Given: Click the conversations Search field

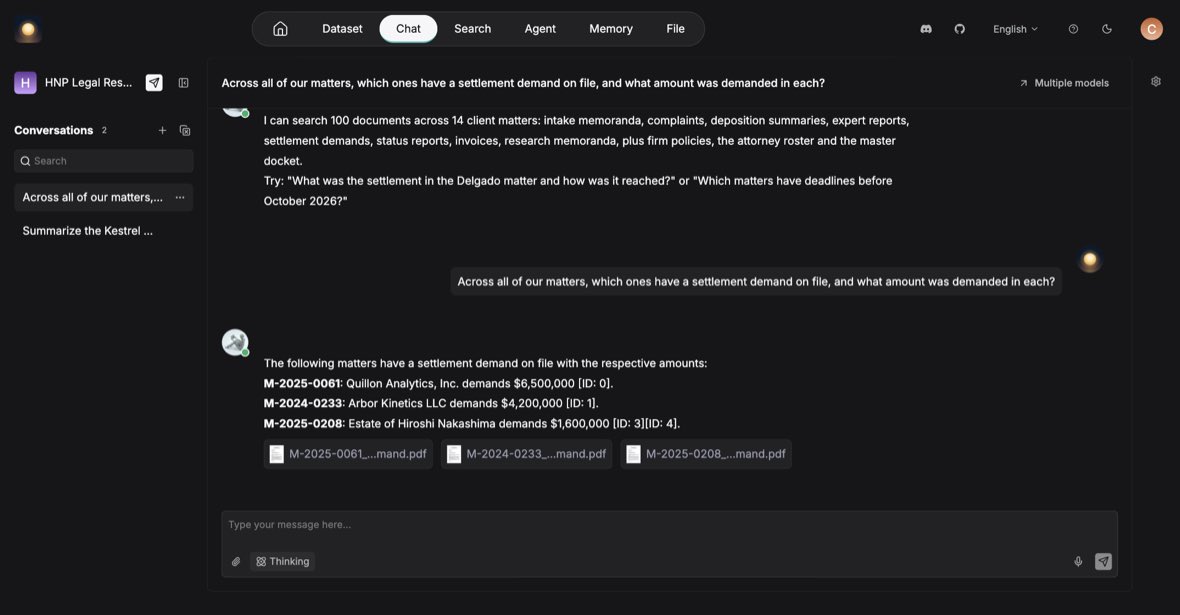Looking at the screenshot, I should coord(104,161).
